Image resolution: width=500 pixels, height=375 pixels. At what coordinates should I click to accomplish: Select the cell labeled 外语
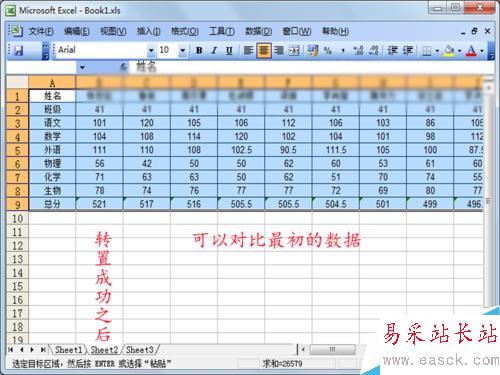point(52,150)
